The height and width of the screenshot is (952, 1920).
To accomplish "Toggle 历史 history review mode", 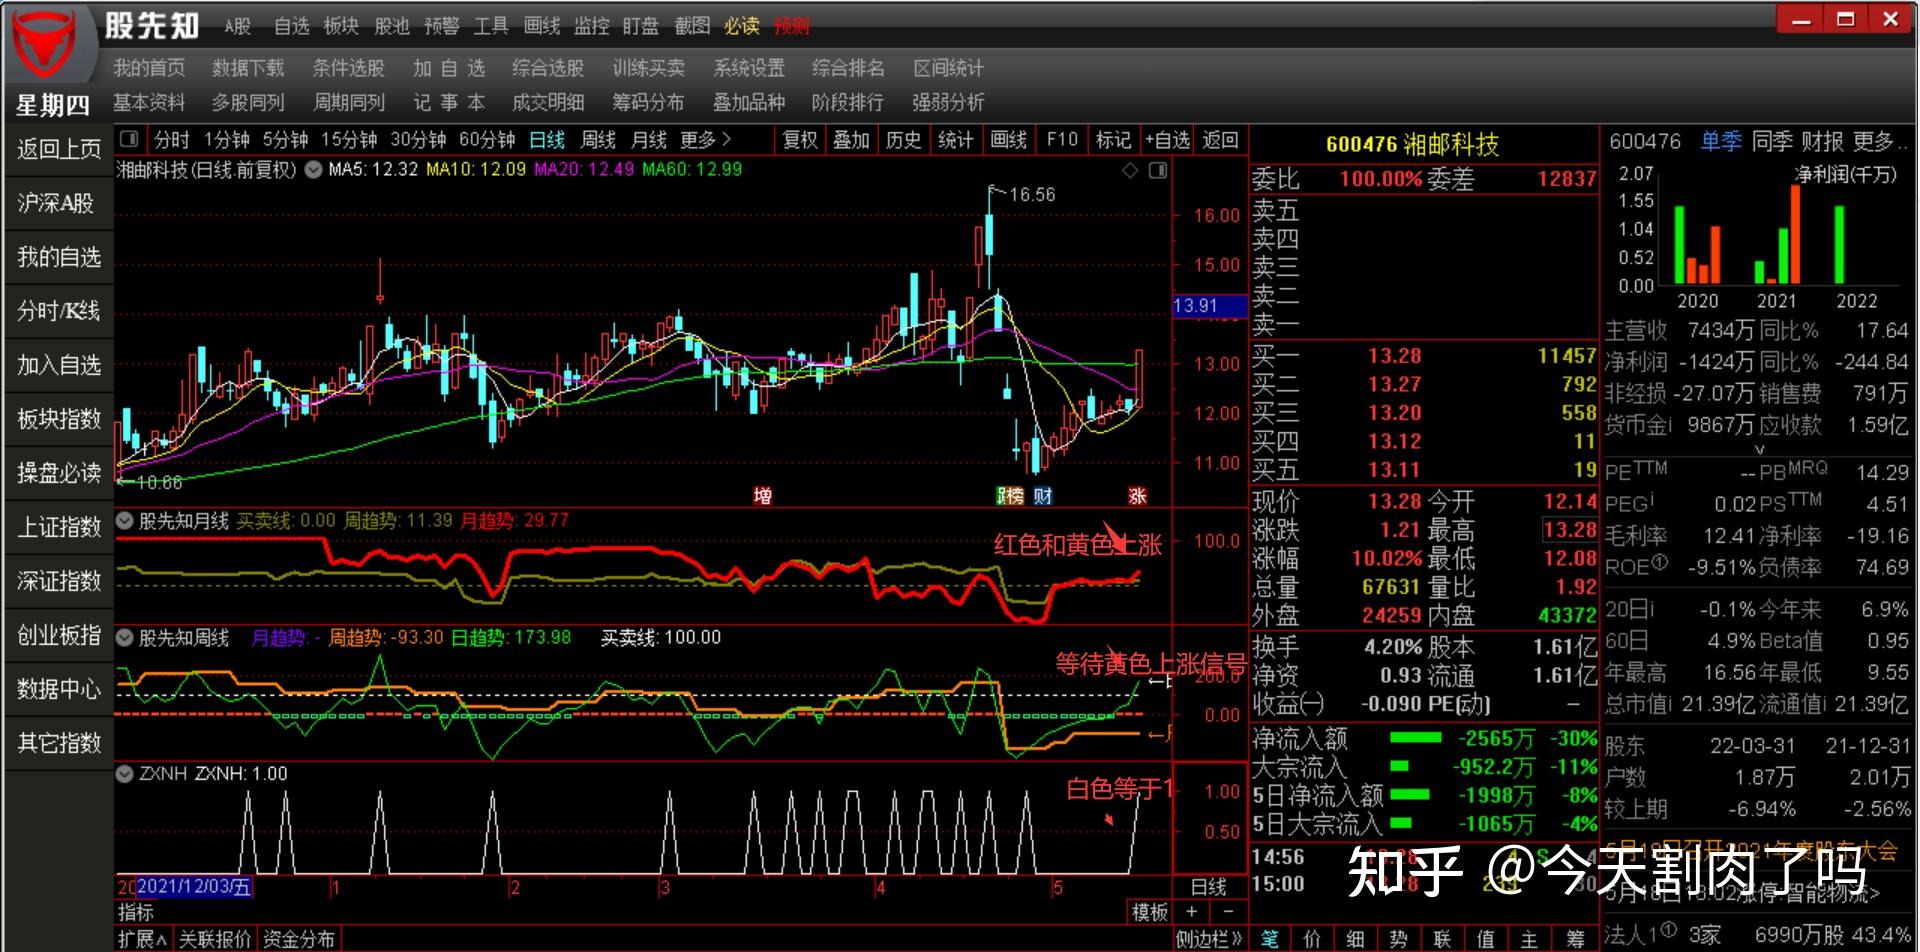I will click(x=903, y=140).
